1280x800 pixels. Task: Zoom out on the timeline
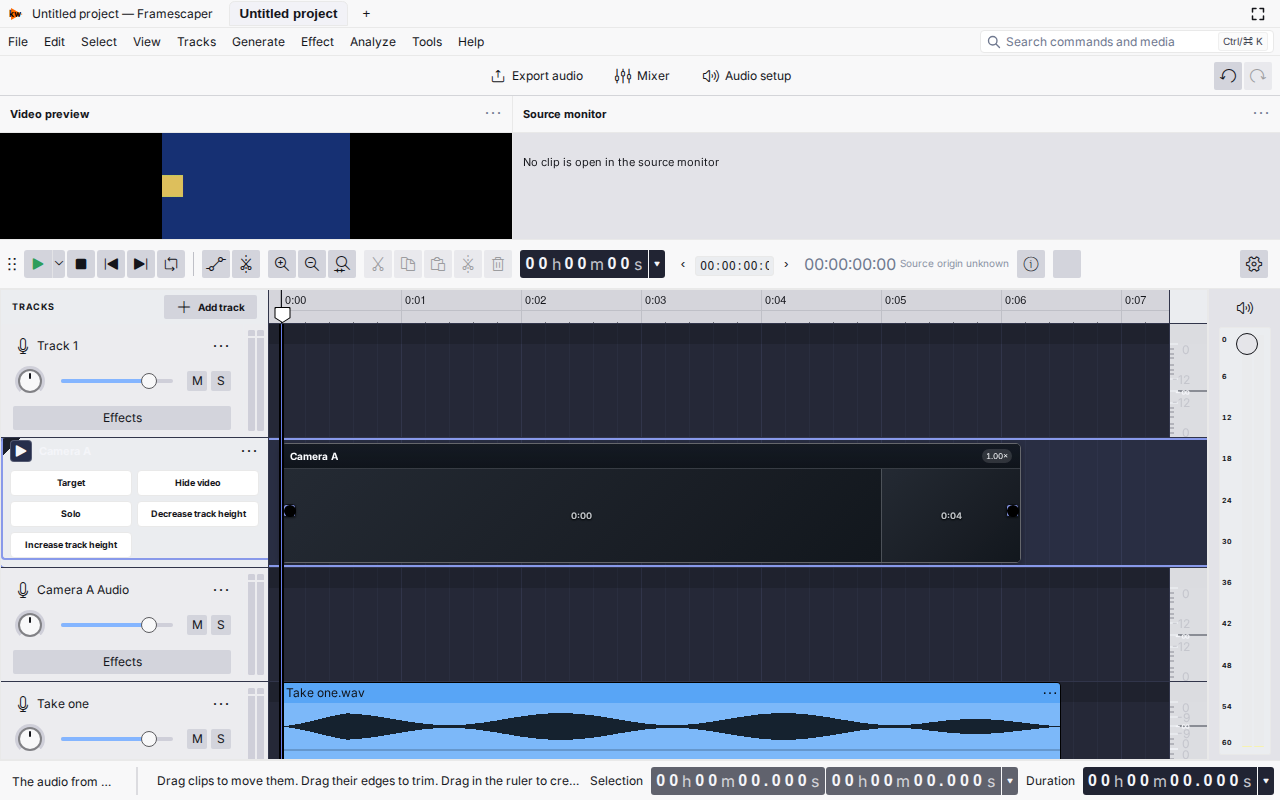(312, 264)
